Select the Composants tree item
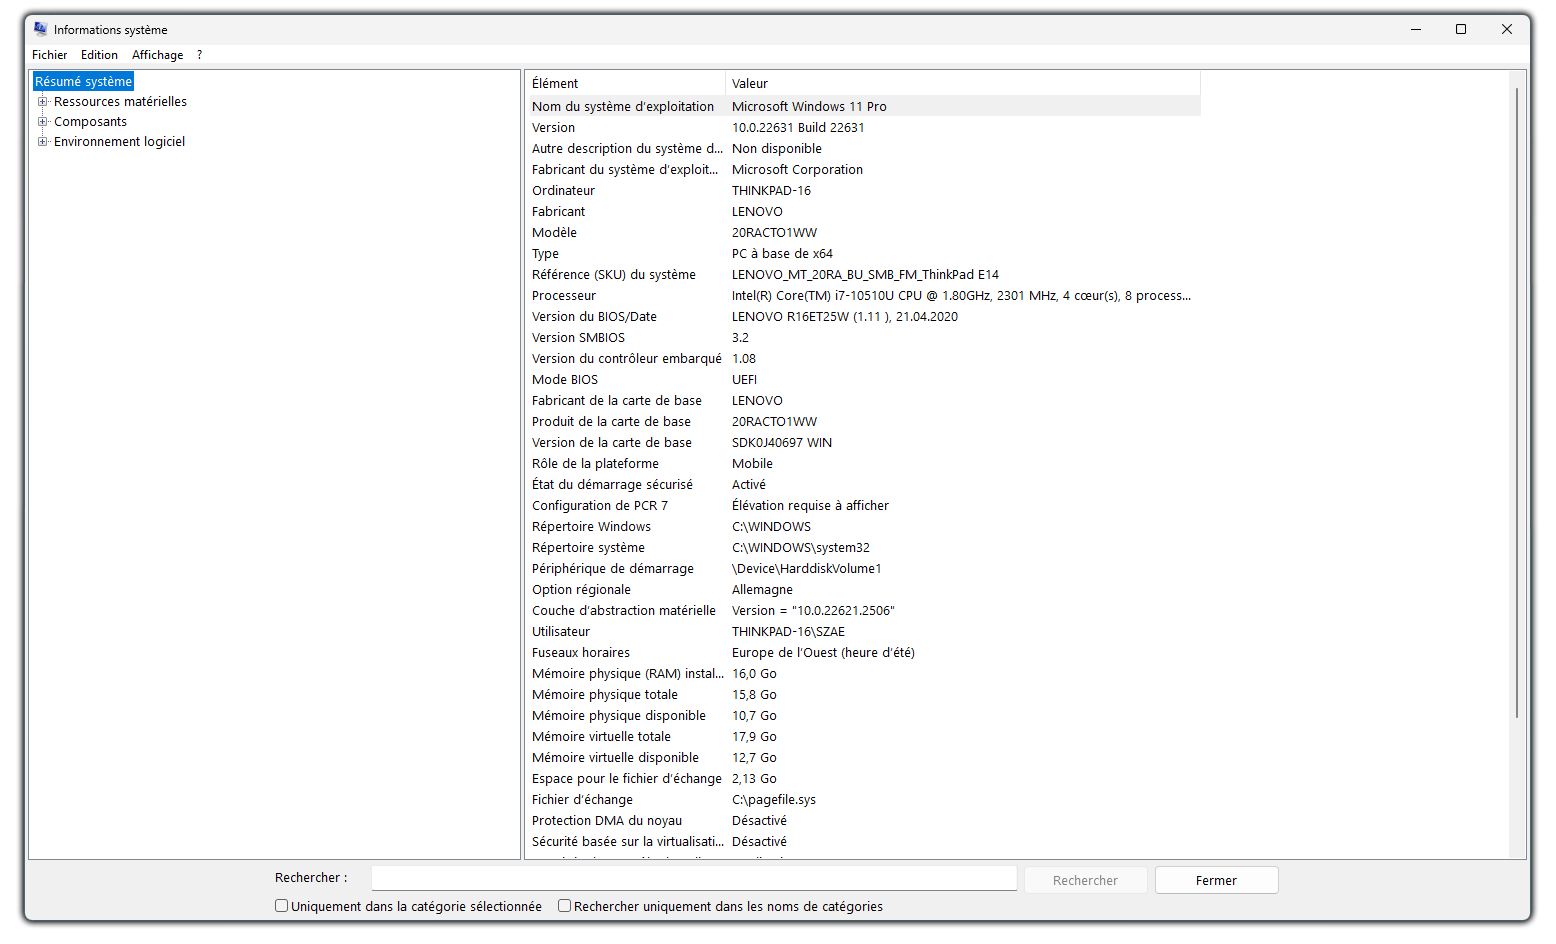Image resolution: width=1556 pixels, height=944 pixels. click(x=90, y=122)
